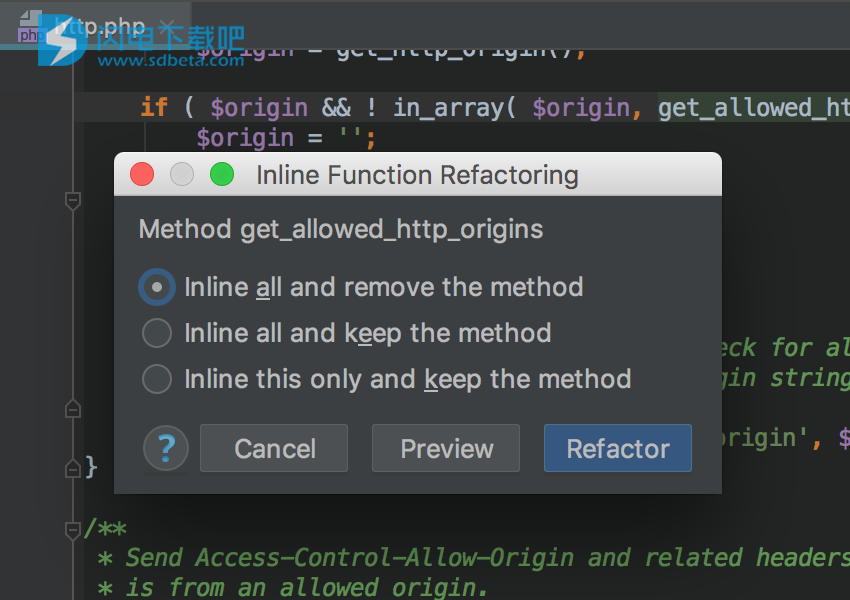Click the $origin = '' assignment line

tap(286, 138)
